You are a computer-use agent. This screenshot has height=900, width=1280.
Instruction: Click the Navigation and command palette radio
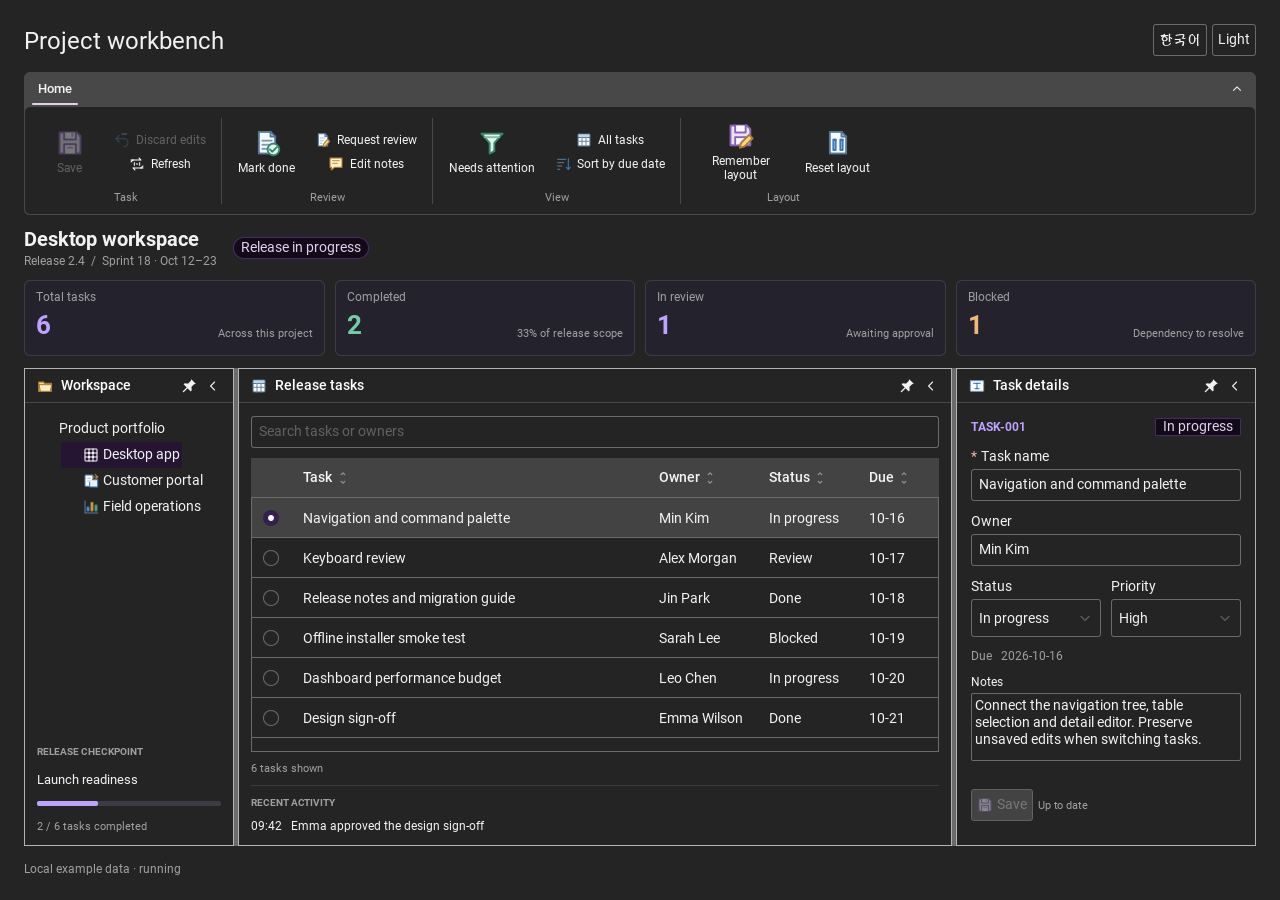tap(271, 518)
